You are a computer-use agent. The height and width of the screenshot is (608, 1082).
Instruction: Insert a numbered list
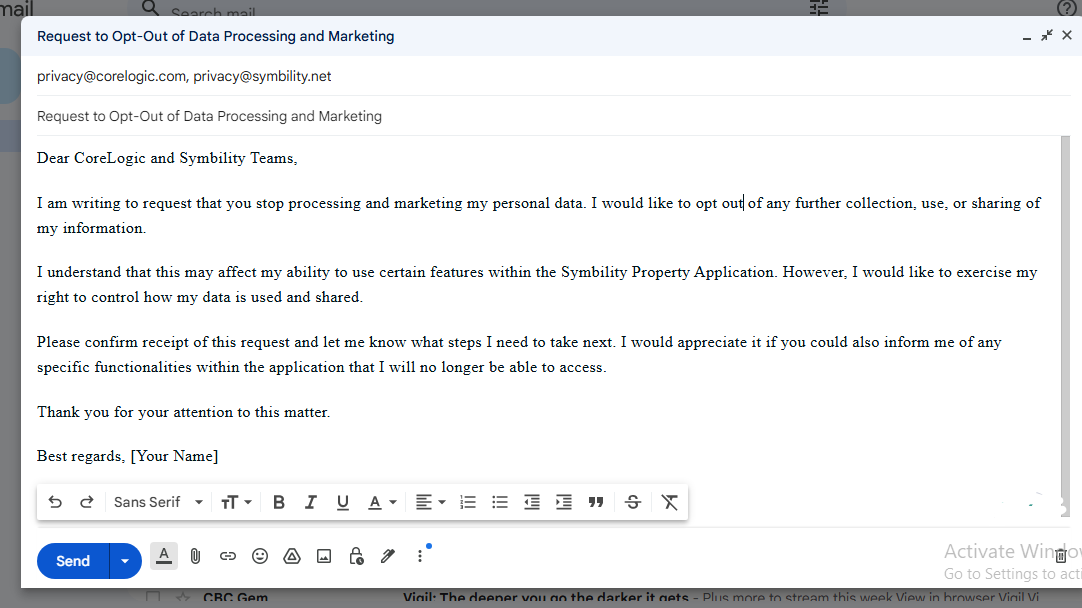tap(468, 502)
